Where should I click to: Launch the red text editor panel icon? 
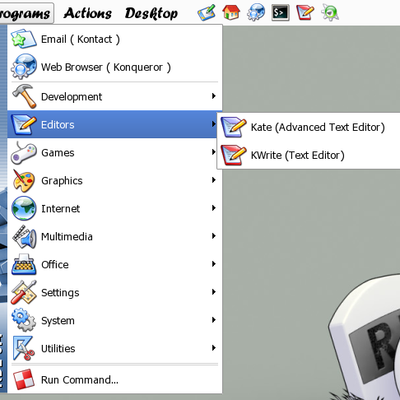coord(305,13)
